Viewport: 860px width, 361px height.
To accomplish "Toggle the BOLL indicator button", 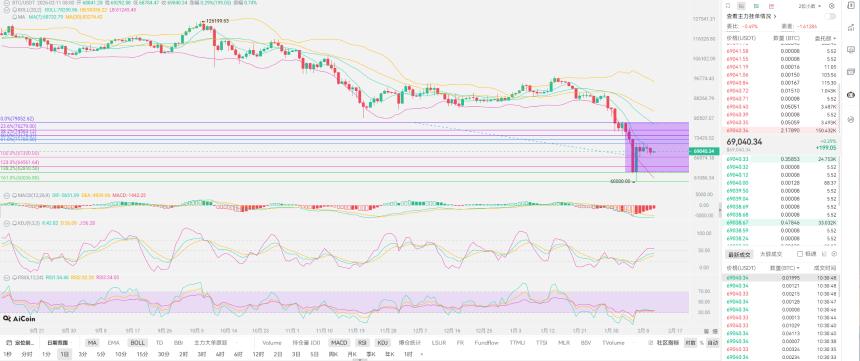I will tap(137, 343).
